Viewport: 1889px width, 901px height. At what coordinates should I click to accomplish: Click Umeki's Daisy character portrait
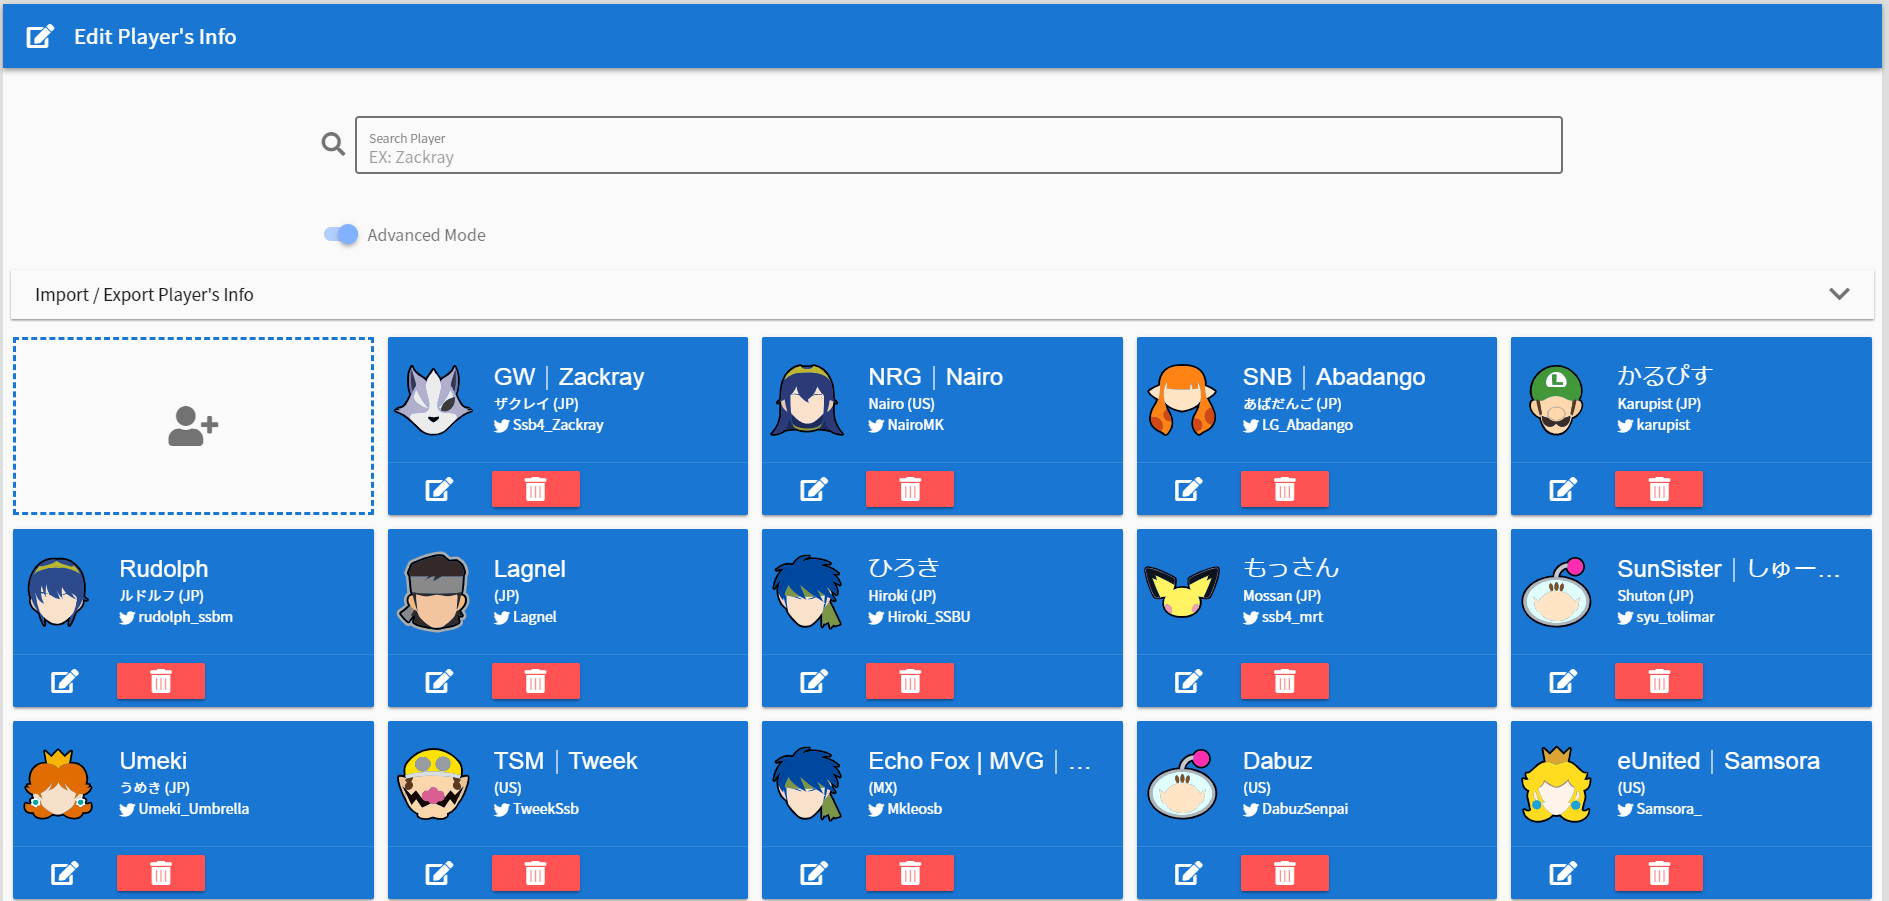point(58,785)
